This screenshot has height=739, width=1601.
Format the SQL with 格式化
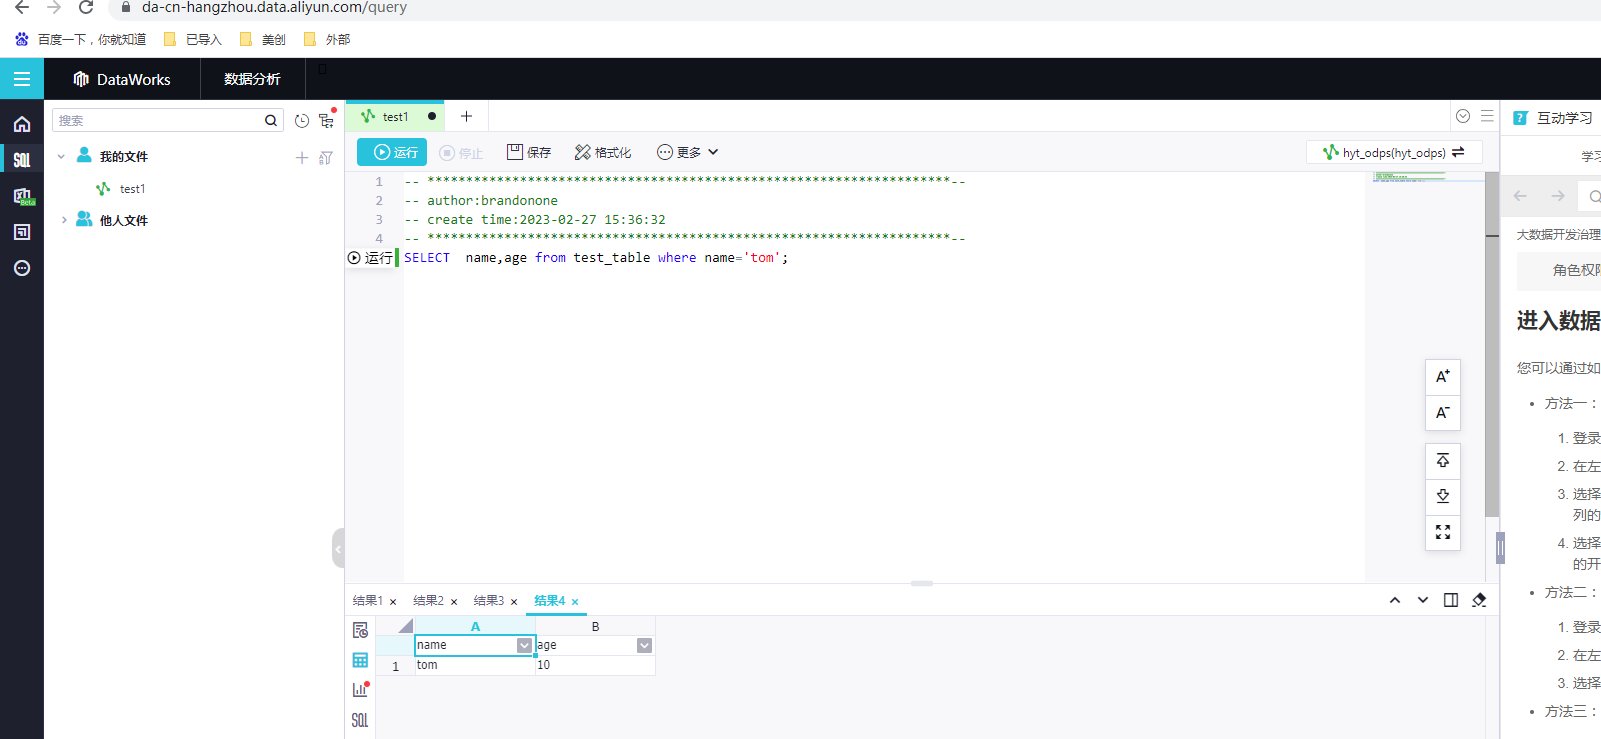click(x=603, y=152)
